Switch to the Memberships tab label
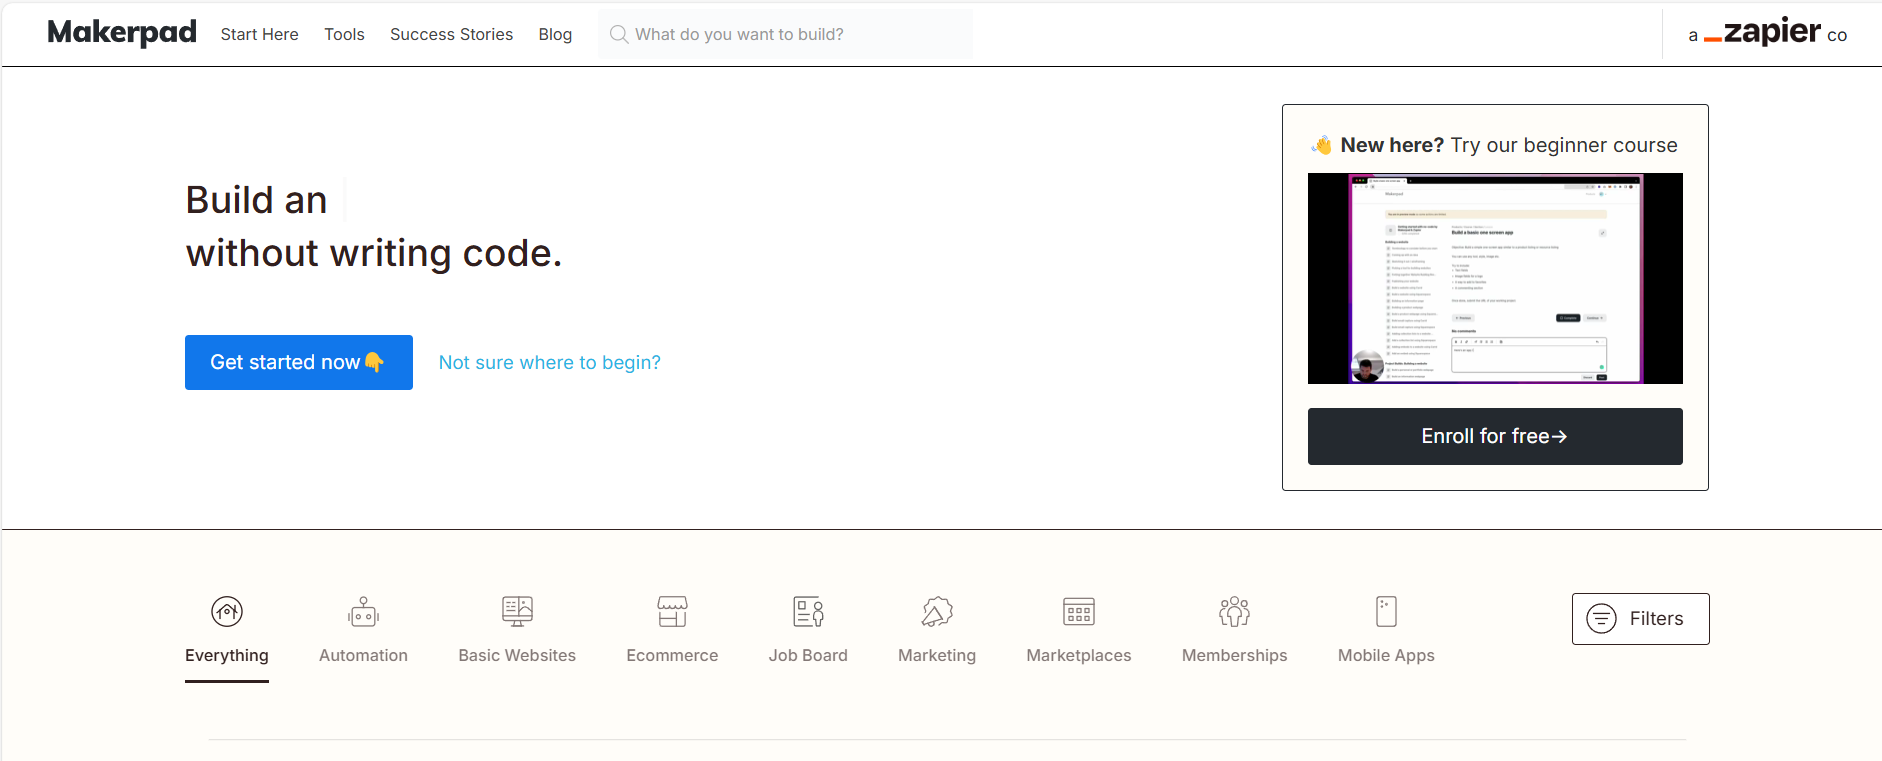Viewport: 1882px width, 761px height. tap(1235, 656)
